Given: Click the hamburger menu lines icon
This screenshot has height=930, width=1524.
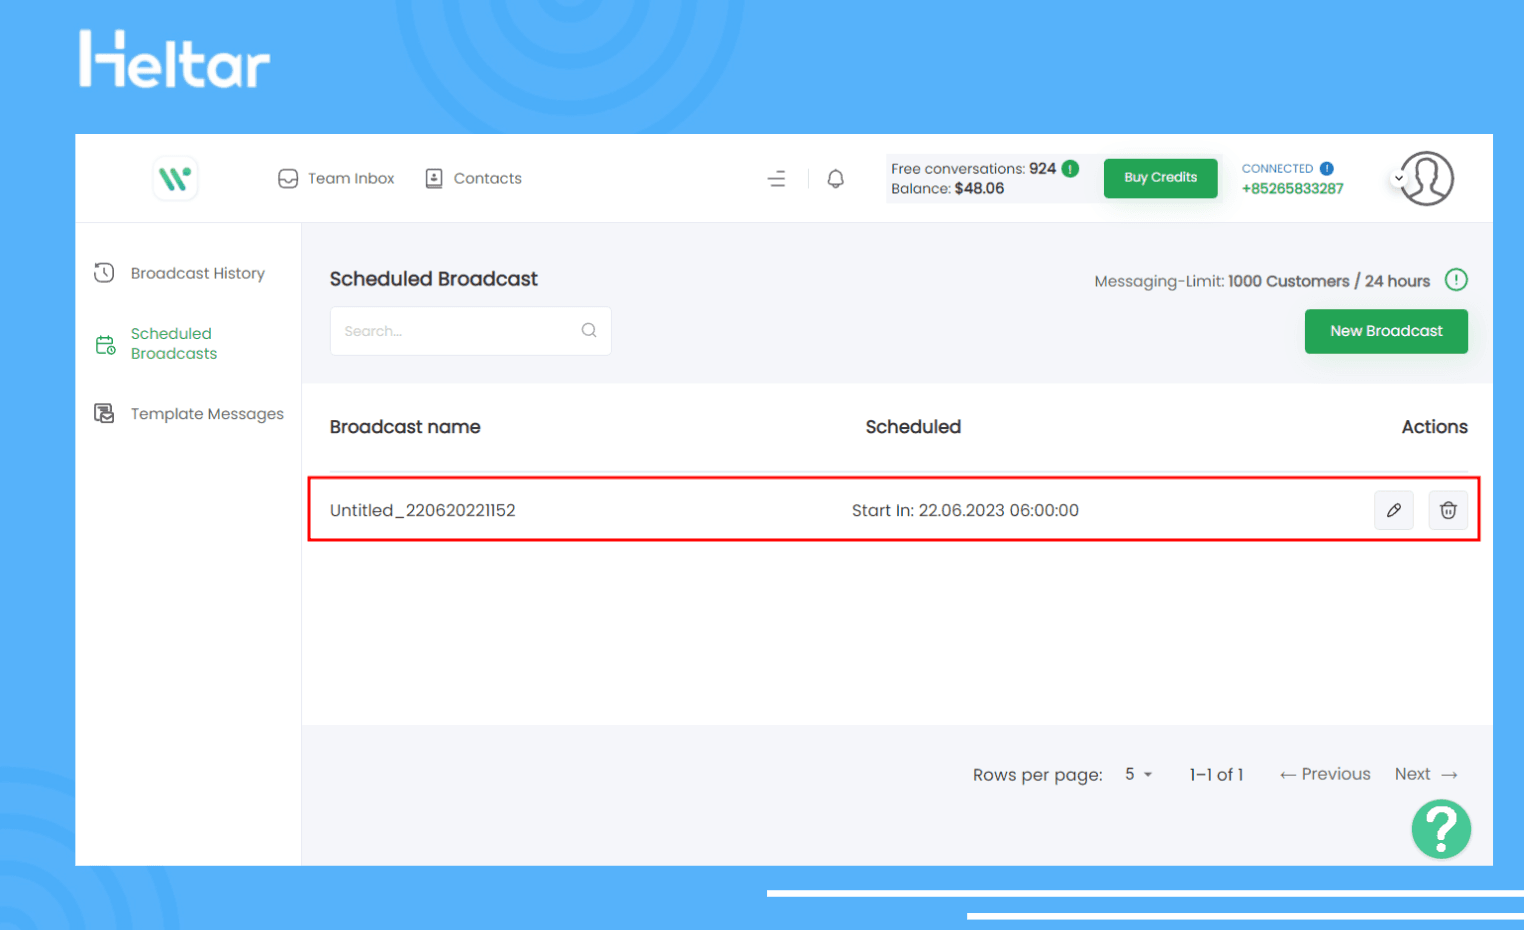Looking at the screenshot, I should 776,179.
